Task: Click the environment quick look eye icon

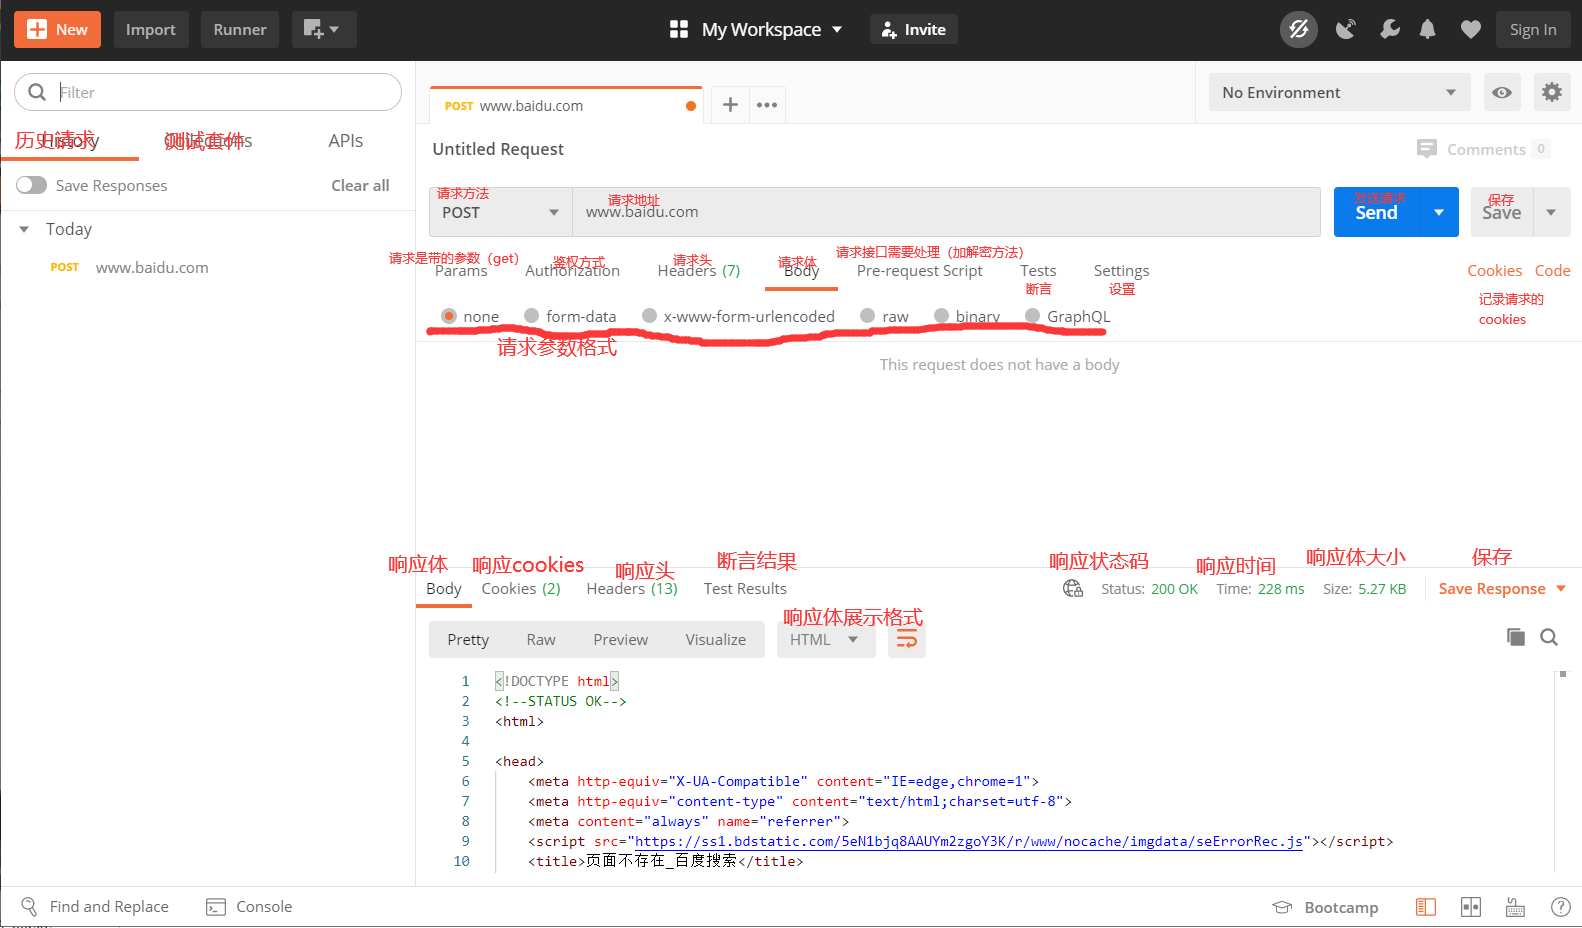Action: 1502,92
